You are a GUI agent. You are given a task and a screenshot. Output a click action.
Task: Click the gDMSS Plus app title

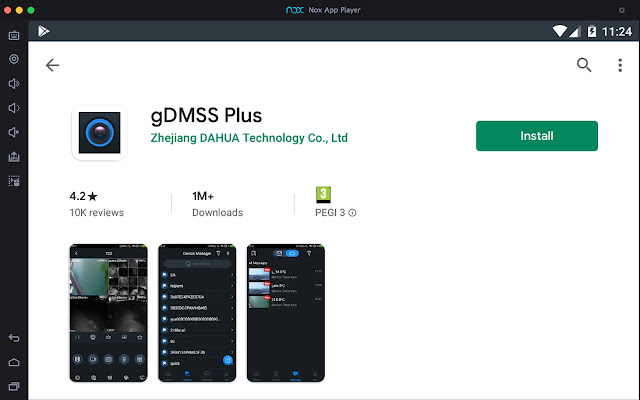point(206,115)
